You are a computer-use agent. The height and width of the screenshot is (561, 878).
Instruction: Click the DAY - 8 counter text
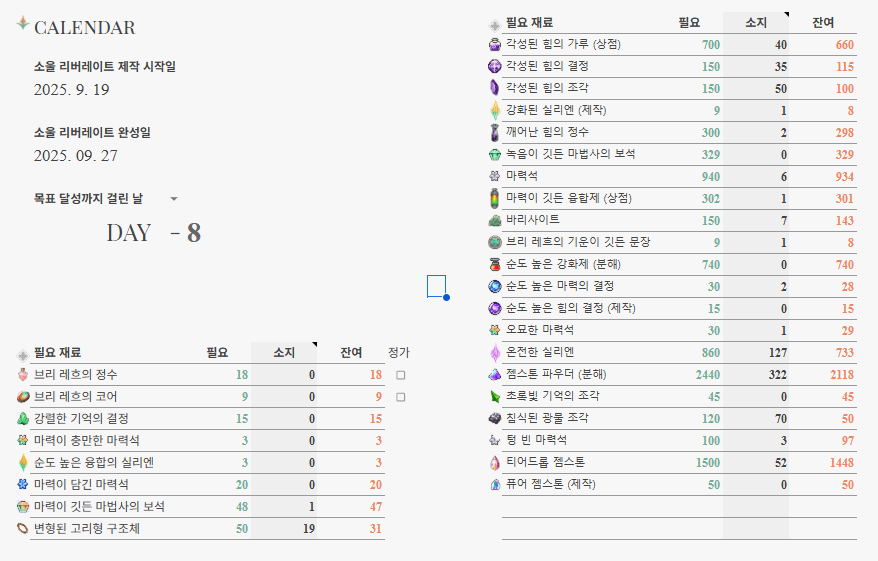[x=154, y=233]
